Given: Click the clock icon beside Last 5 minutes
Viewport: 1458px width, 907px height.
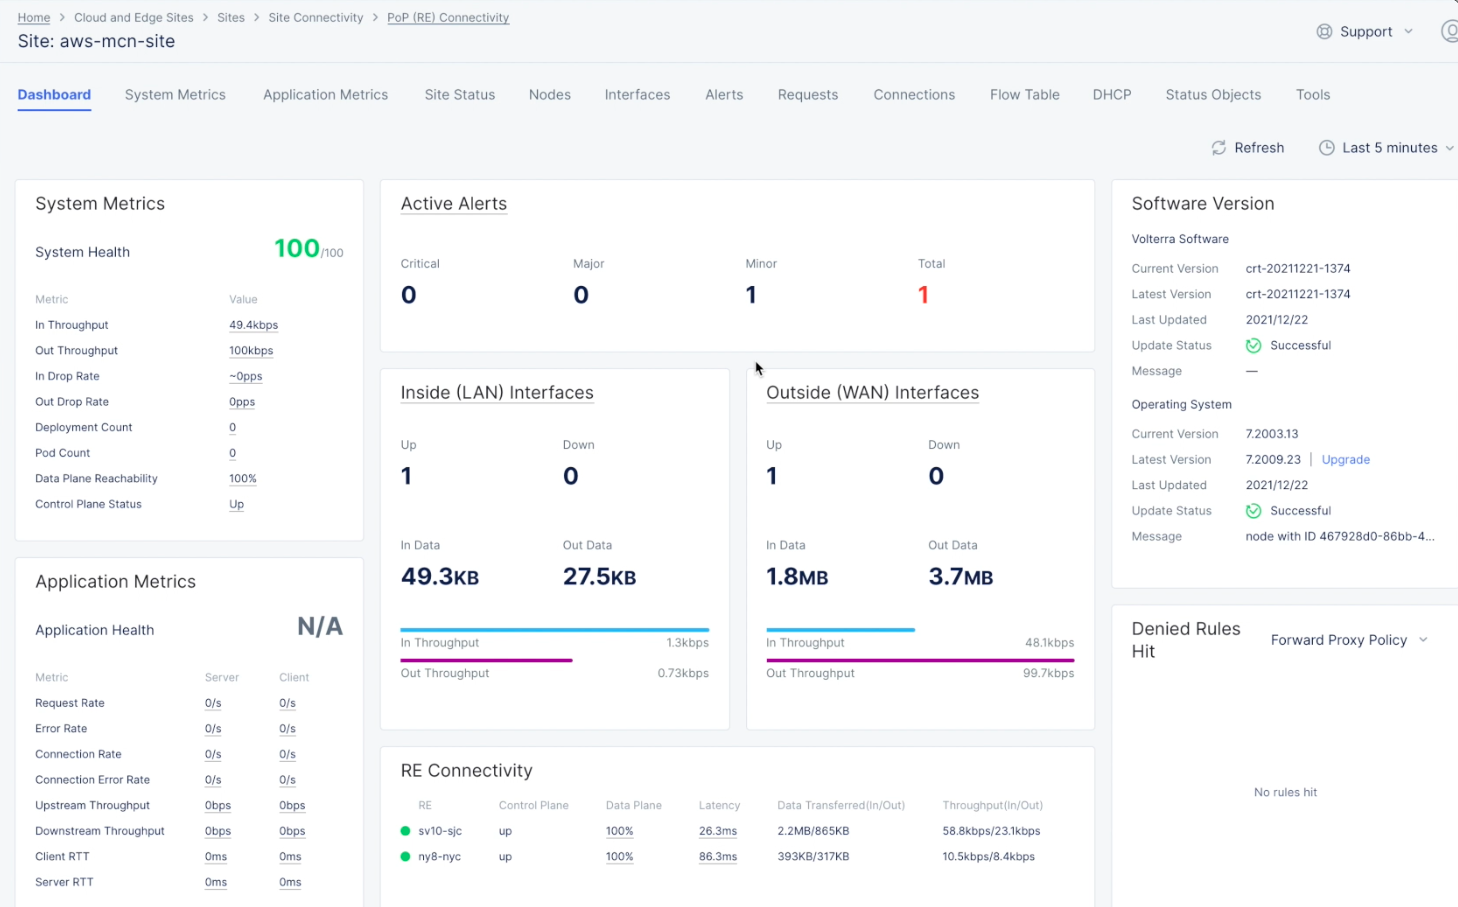Looking at the screenshot, I should click(1327, 147).
